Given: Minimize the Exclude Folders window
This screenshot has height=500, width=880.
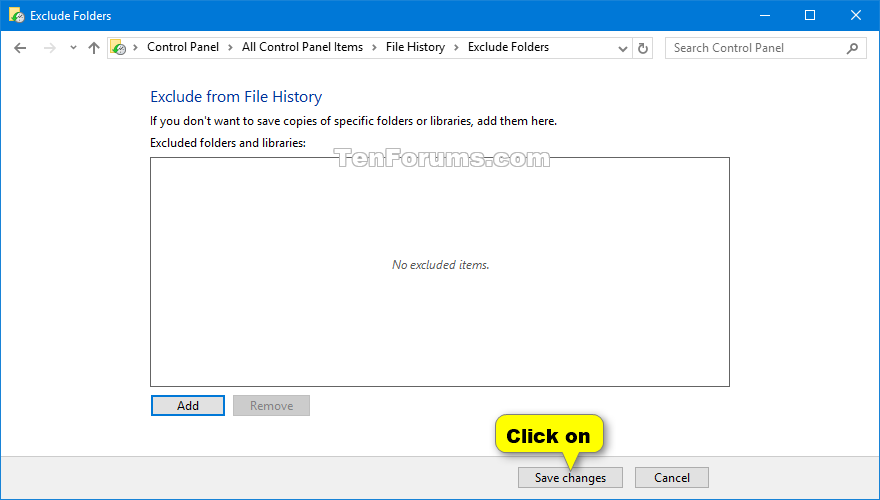Looking at the screenshot, I should [x=764, y=16].
